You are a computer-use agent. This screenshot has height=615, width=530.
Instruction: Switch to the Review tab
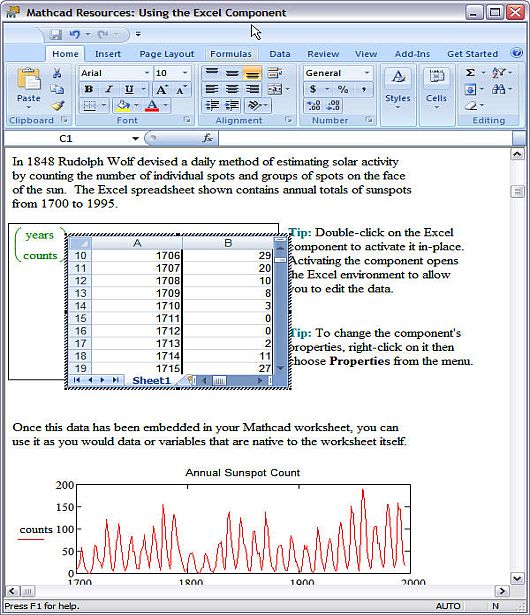pyautogui.click(x=323, y=54)
